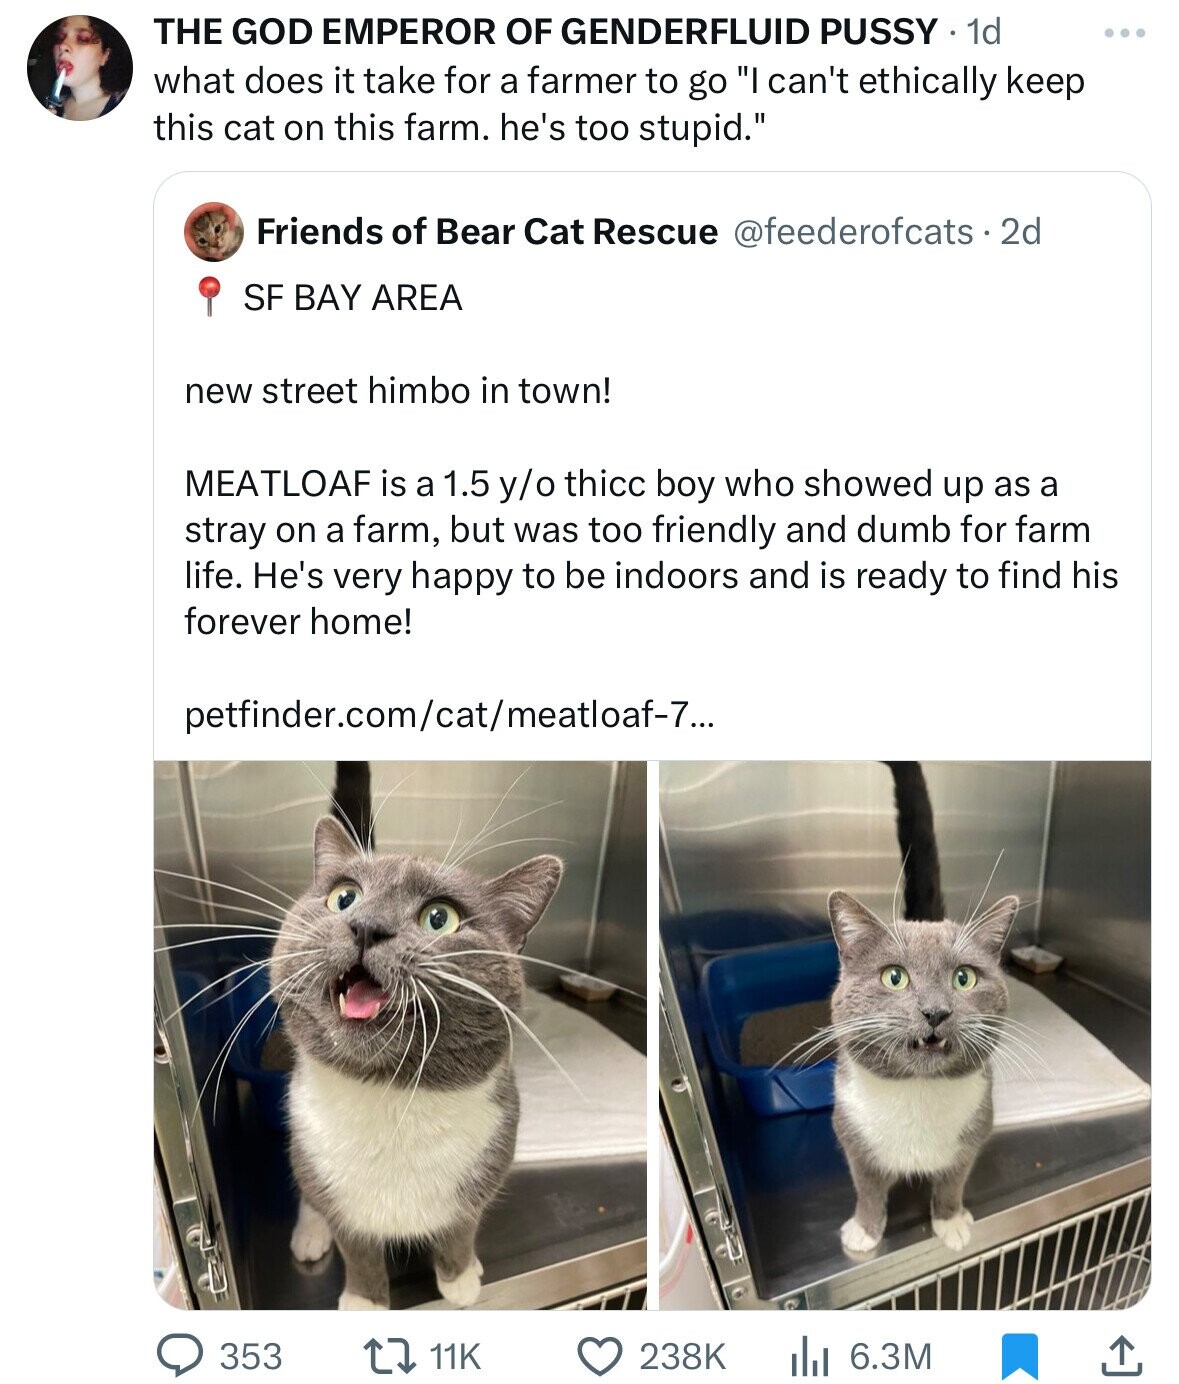Click the 11K reposts count
The height and width of the screenshot is (1384, 1179).
pyautogui.click(x=455, y=1356)
